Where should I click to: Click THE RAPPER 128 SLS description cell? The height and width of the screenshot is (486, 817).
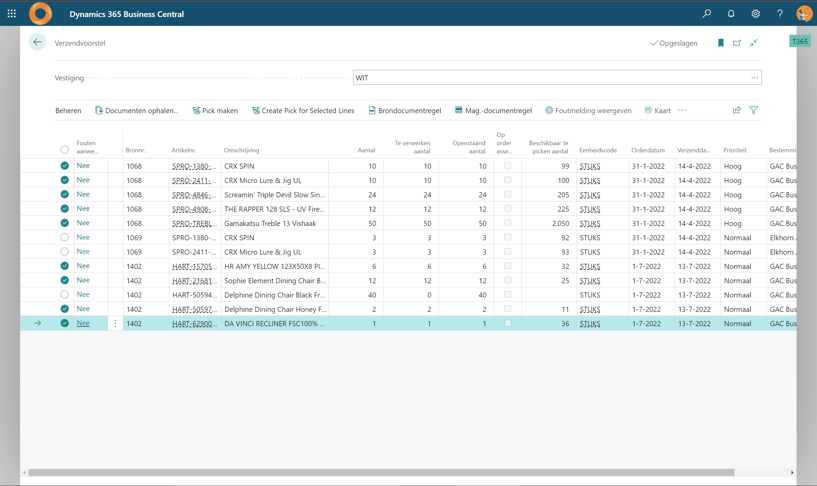tap(275, 209)
